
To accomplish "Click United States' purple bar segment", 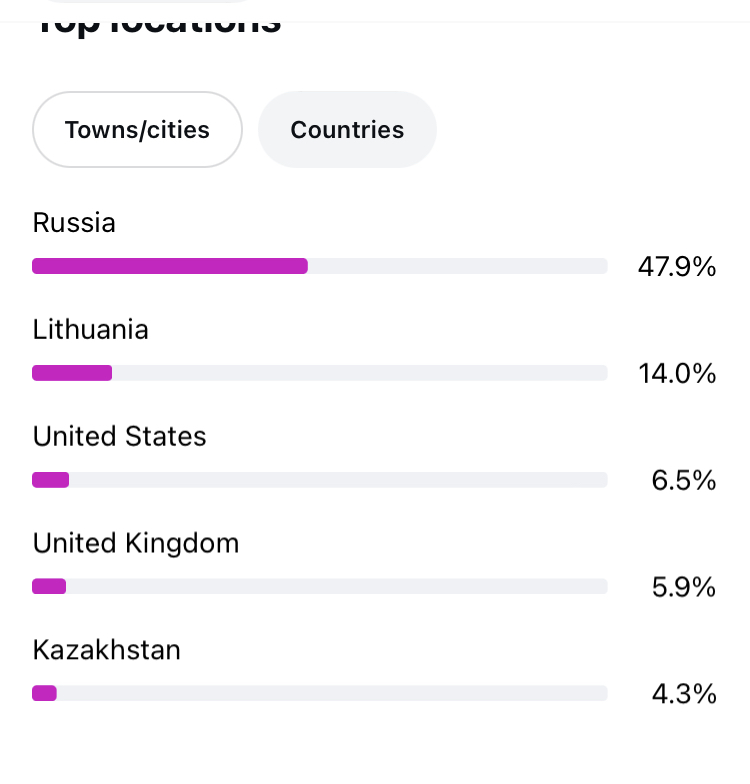I will tap(50, 480).
